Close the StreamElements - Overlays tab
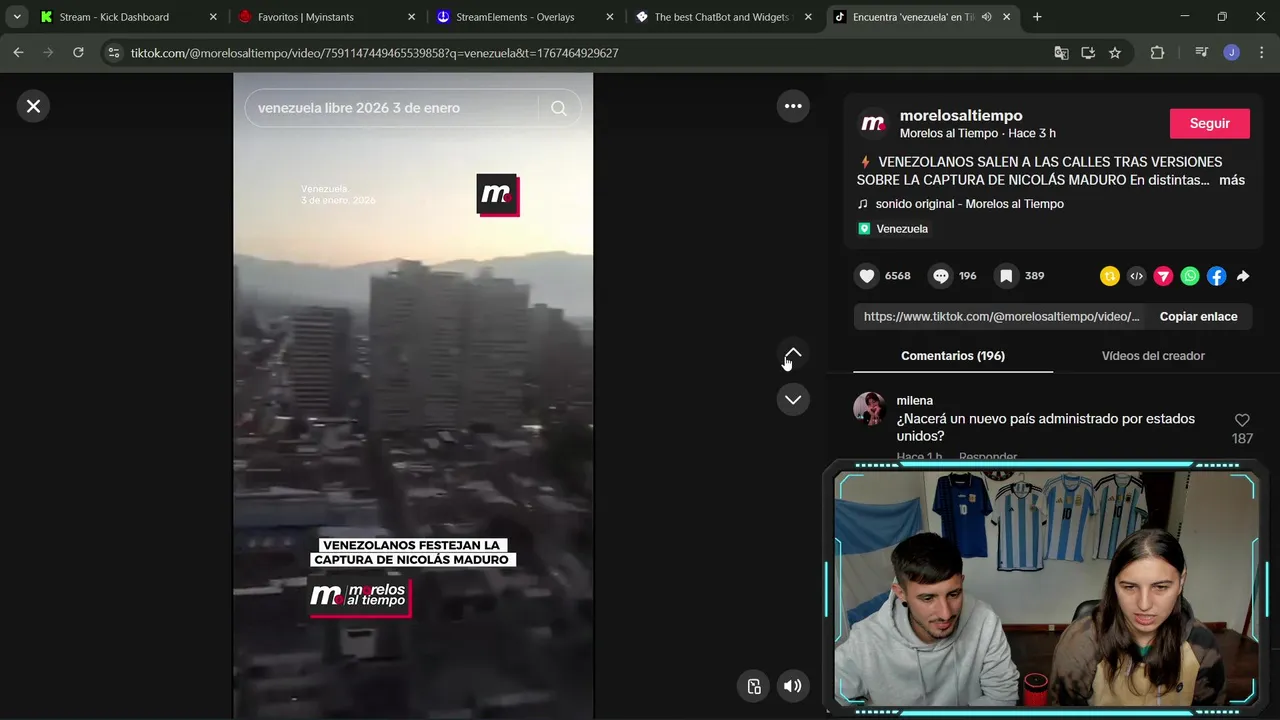1280x720 pixels. 609,17
